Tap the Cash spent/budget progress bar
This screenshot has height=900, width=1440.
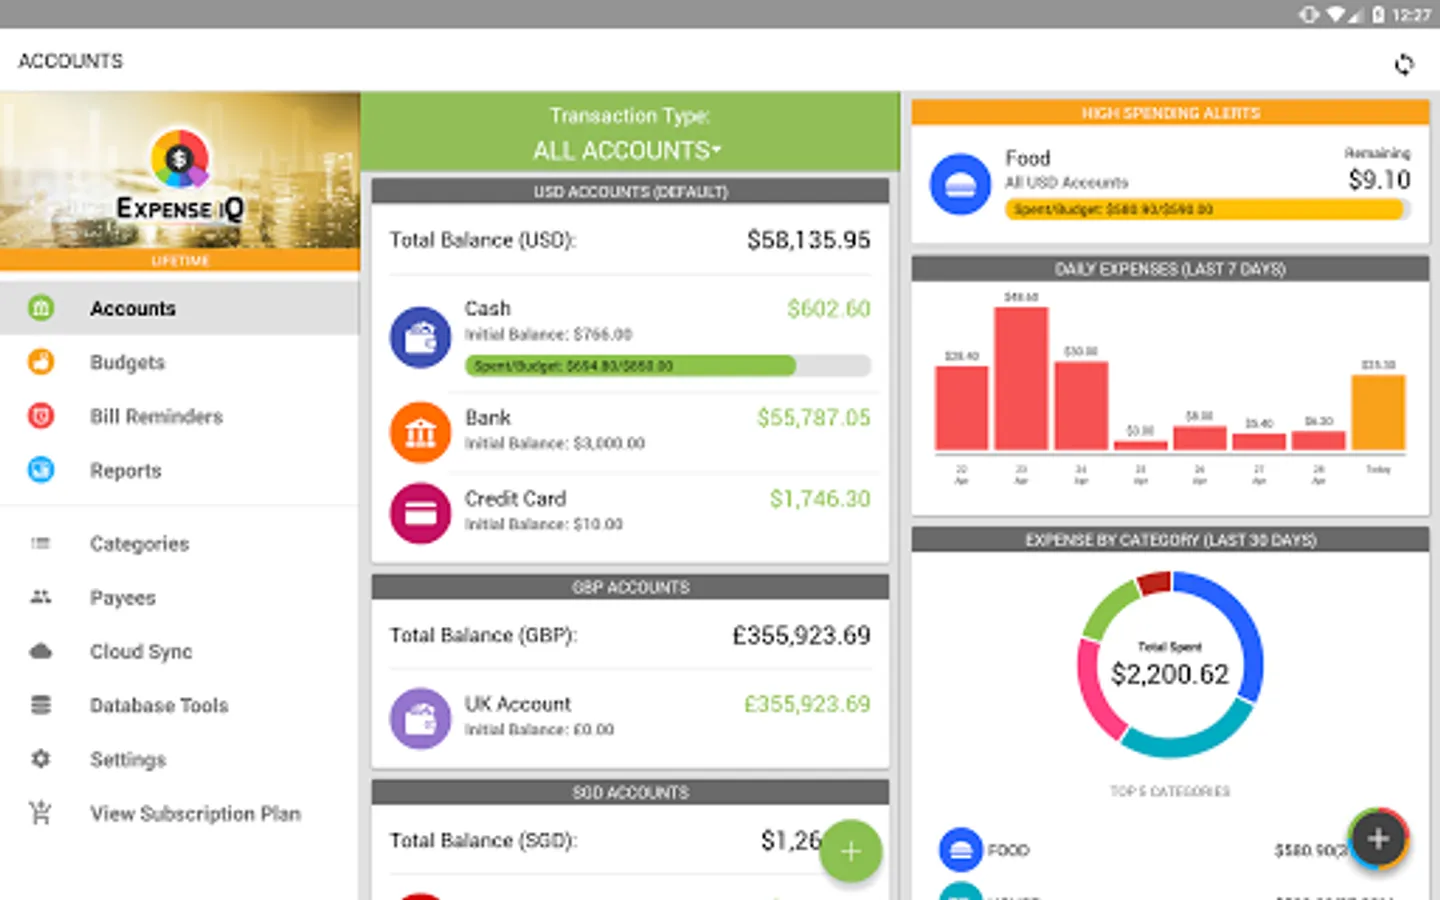[667, 366]
